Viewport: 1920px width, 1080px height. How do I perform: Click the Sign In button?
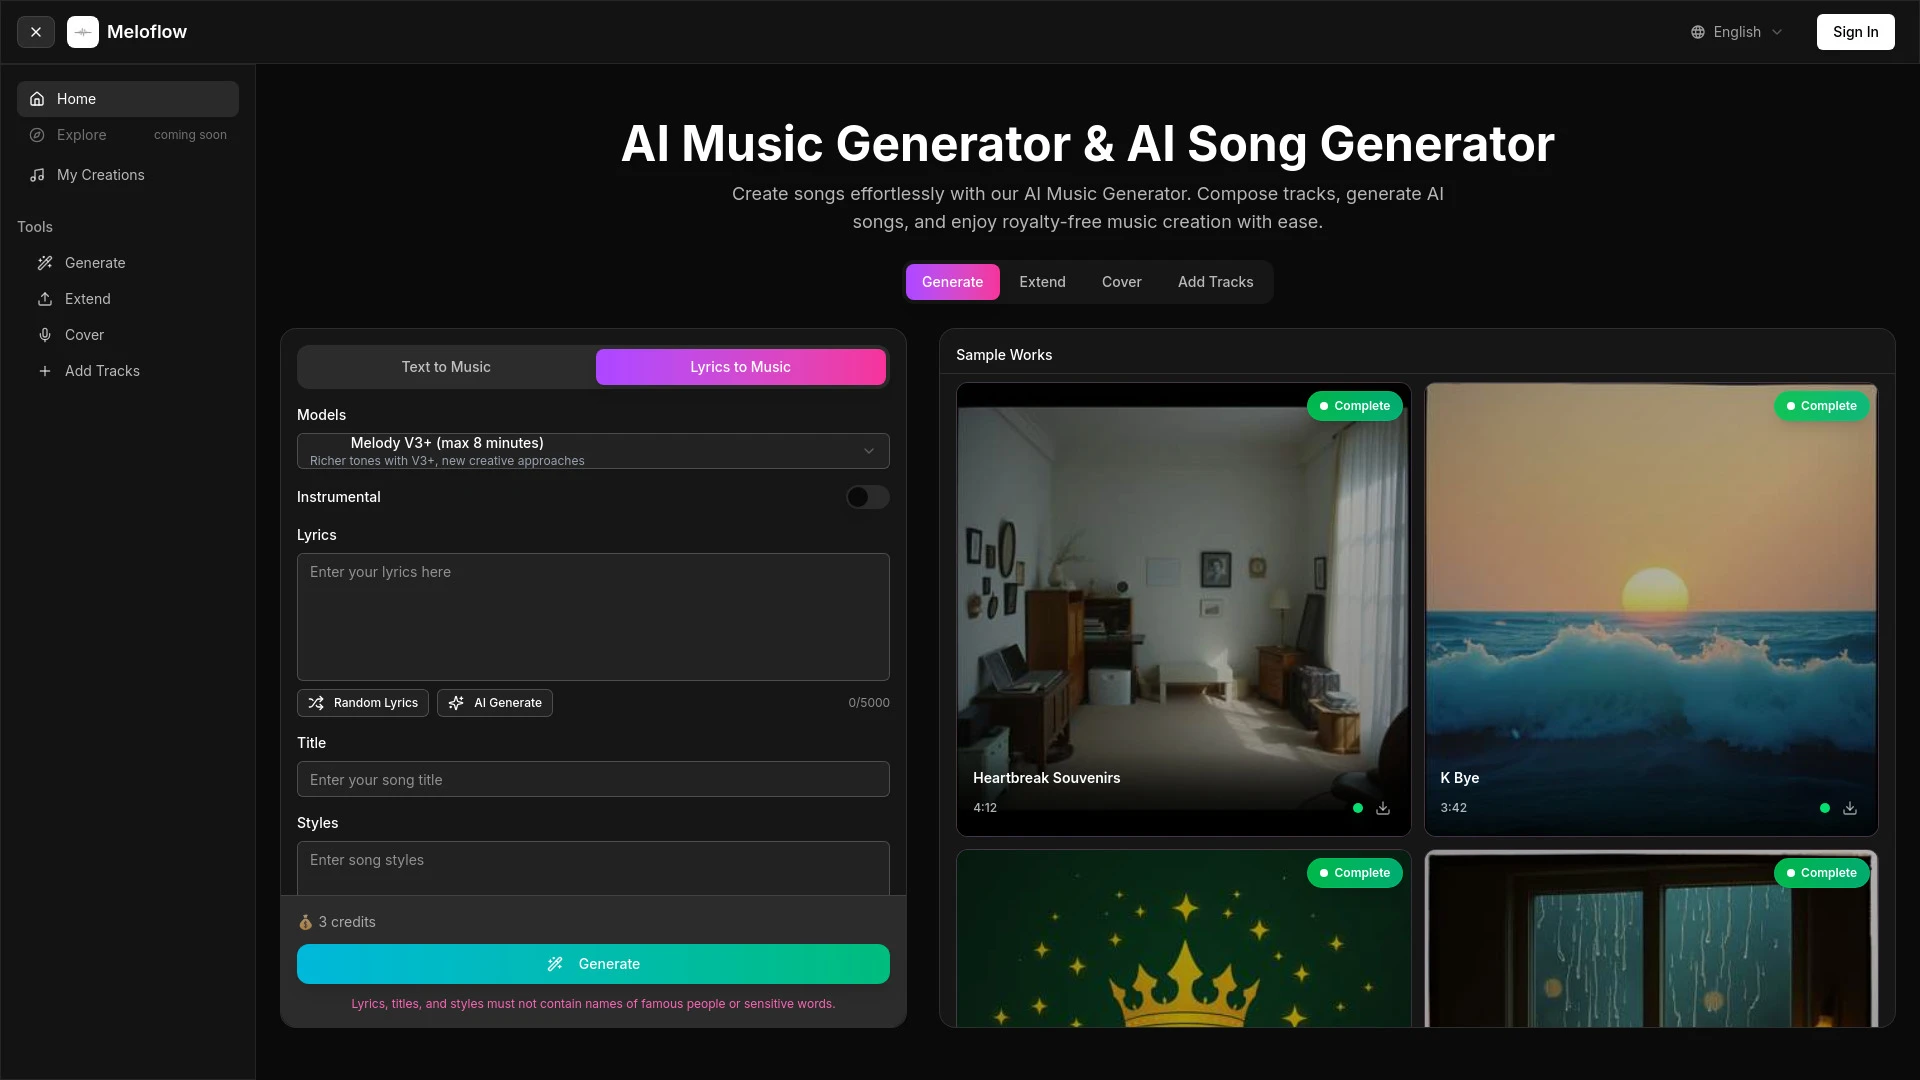coord(1855,31)
